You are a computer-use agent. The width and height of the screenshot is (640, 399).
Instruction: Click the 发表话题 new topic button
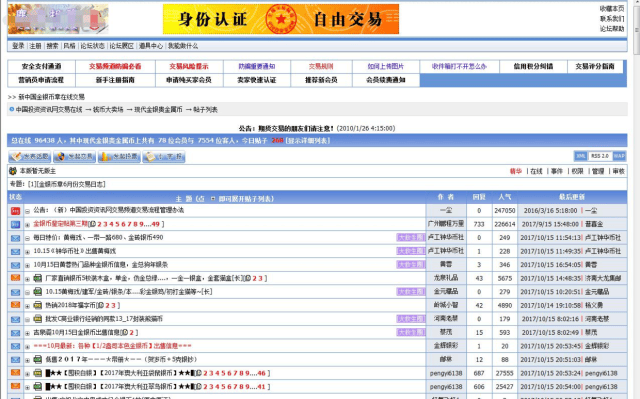click(30, 157)
